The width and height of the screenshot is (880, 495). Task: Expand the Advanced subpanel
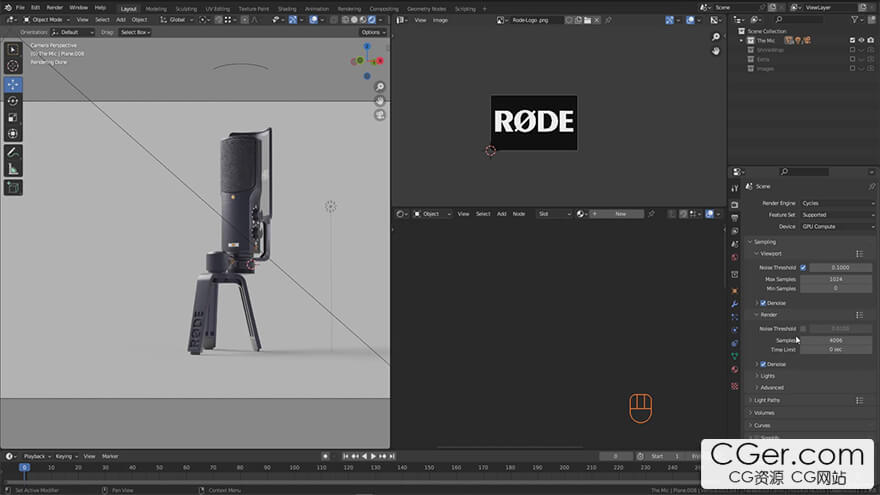click(x=772, y=388)
